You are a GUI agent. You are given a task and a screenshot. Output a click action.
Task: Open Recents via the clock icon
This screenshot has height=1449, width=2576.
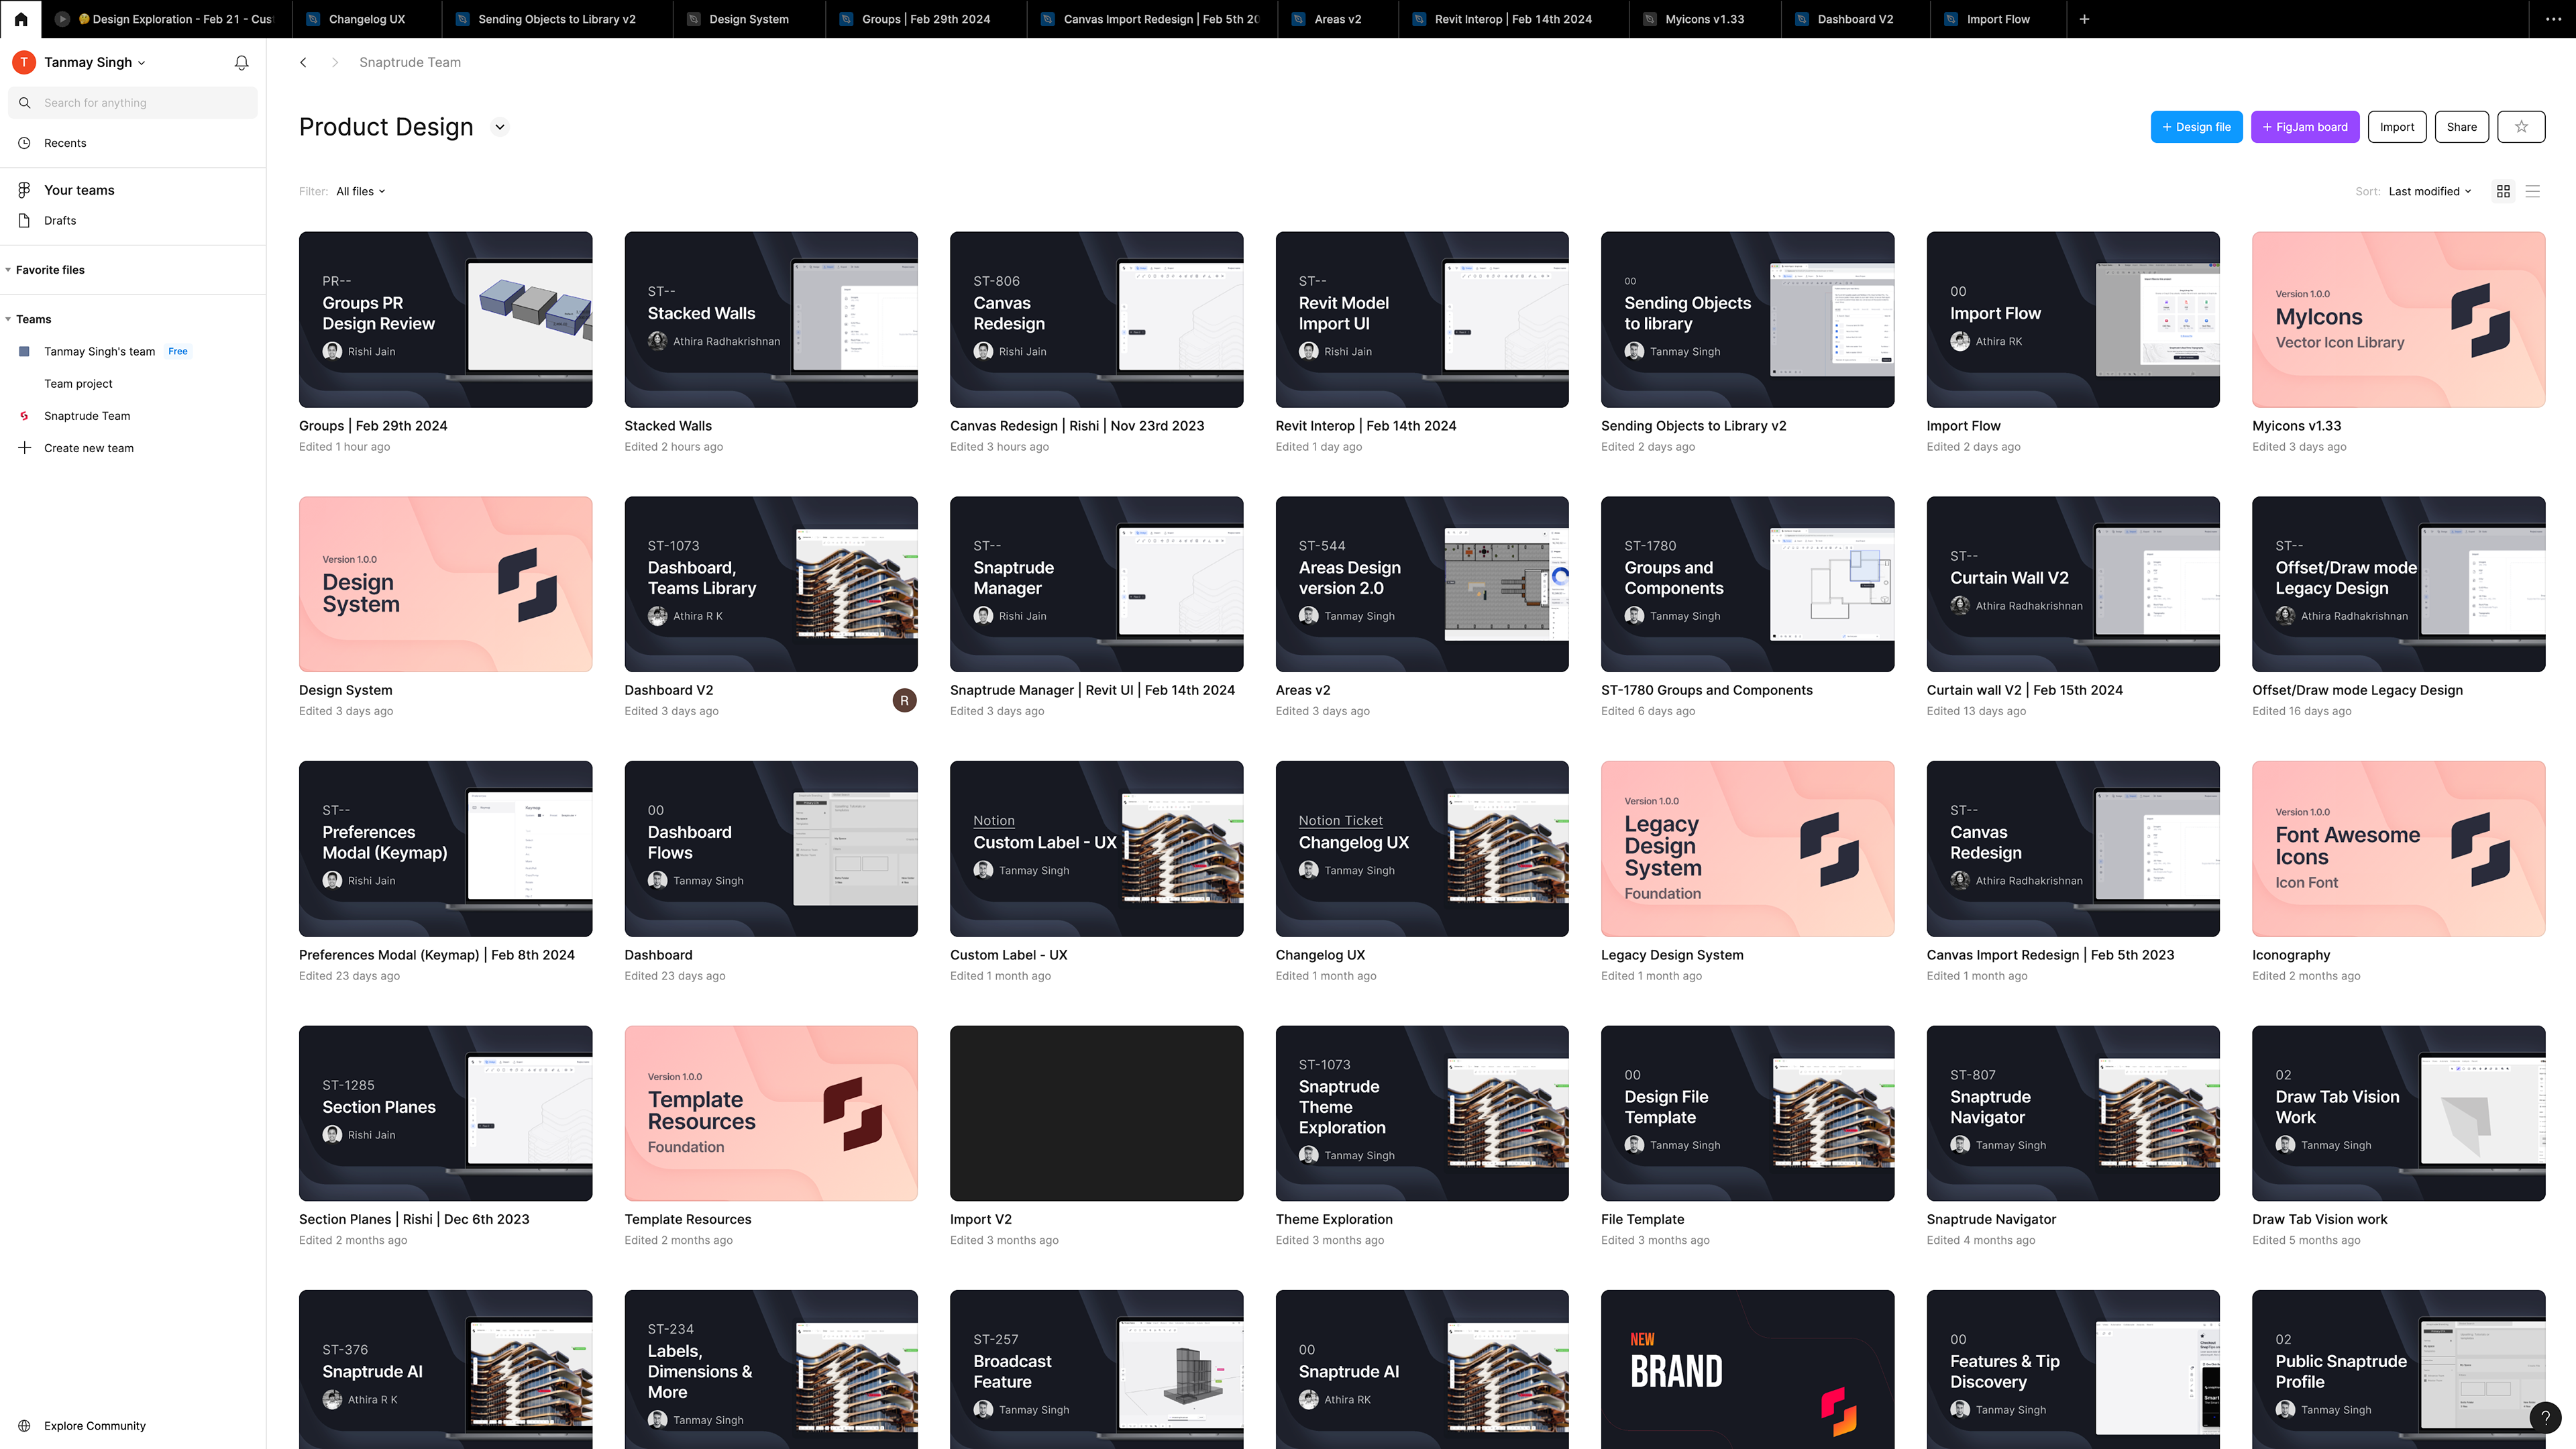pos(24,143)
